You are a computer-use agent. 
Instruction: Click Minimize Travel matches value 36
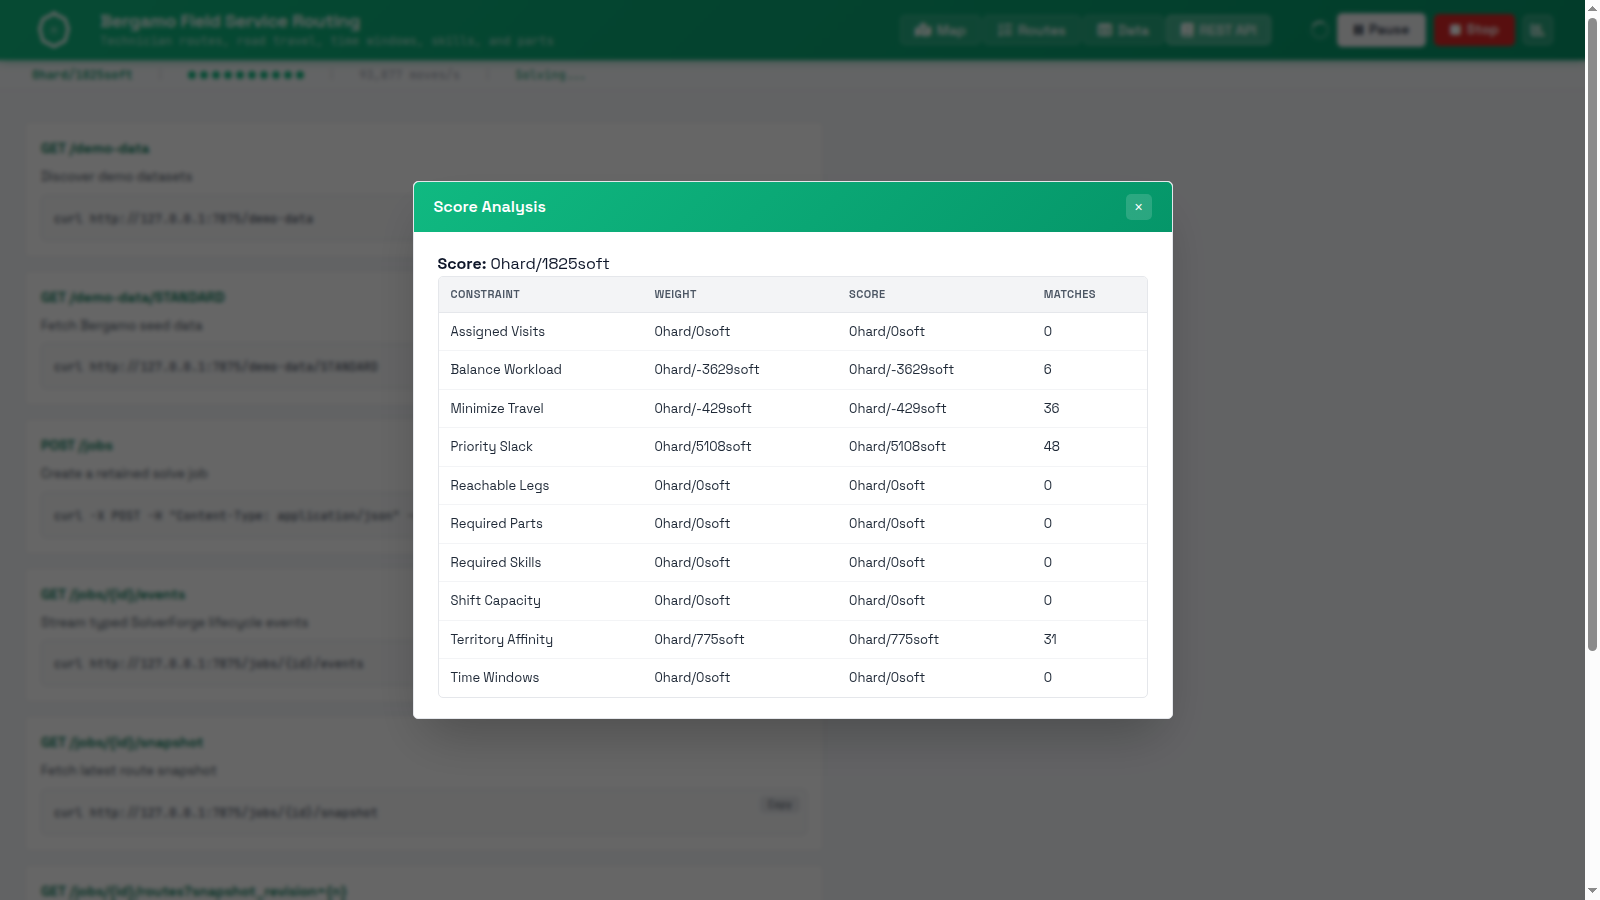tap(1051, 408)
